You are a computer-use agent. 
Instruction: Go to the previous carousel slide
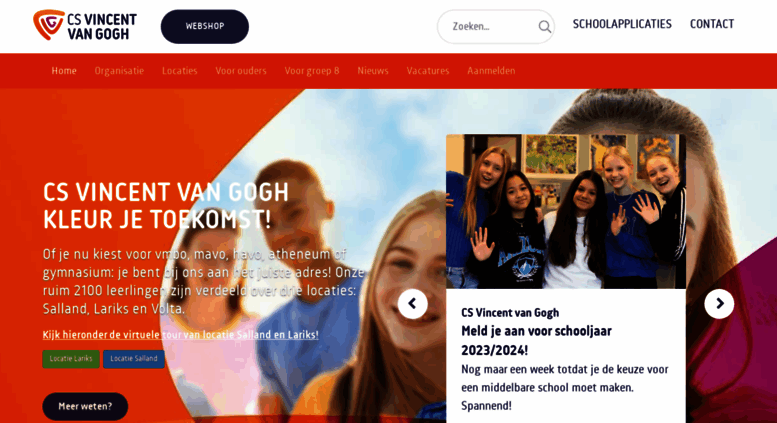[x=412, y=304]
